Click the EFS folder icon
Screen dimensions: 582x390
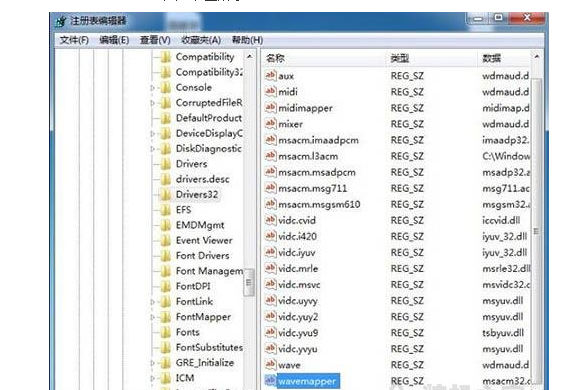pos(166,210)
